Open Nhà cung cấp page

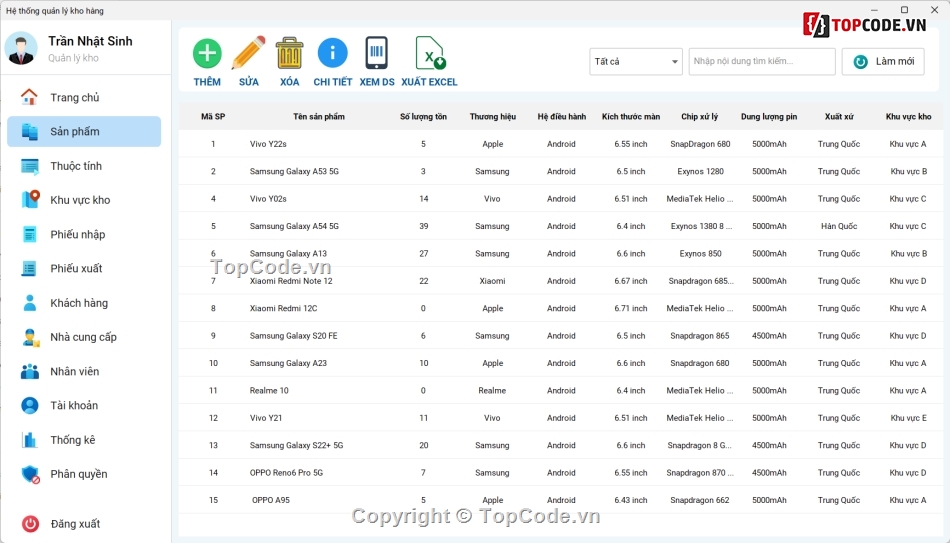84,337
